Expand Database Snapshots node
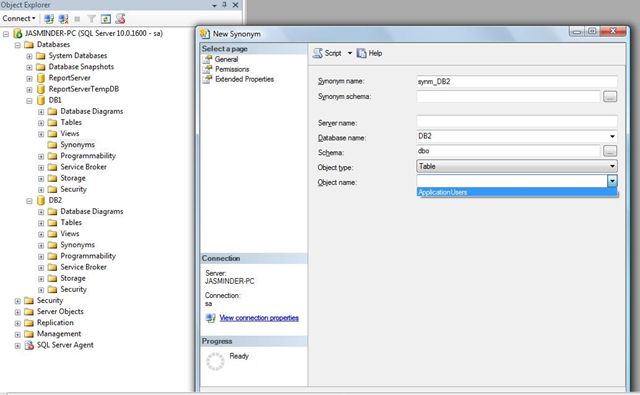Image resolution: width=640 pixels, height=395 pixels. tap(29, 67)
